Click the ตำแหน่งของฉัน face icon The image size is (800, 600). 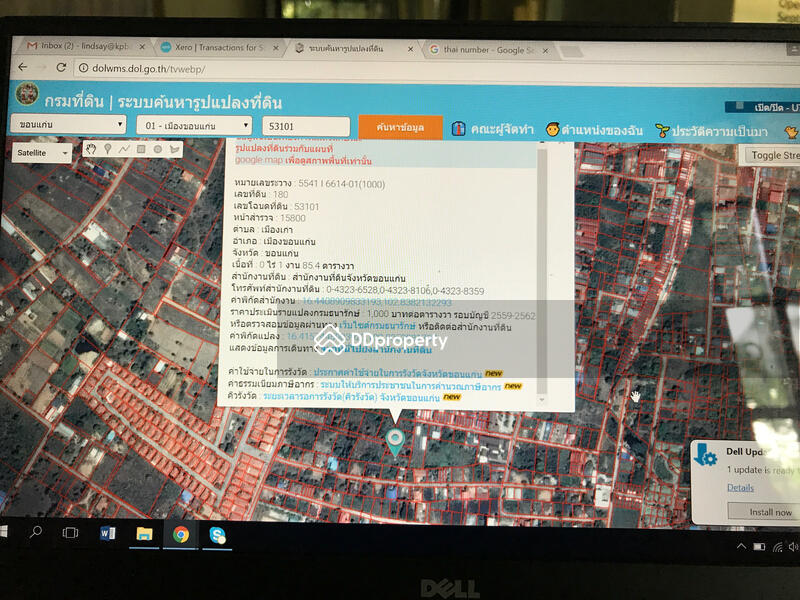[x=553, y=130]
